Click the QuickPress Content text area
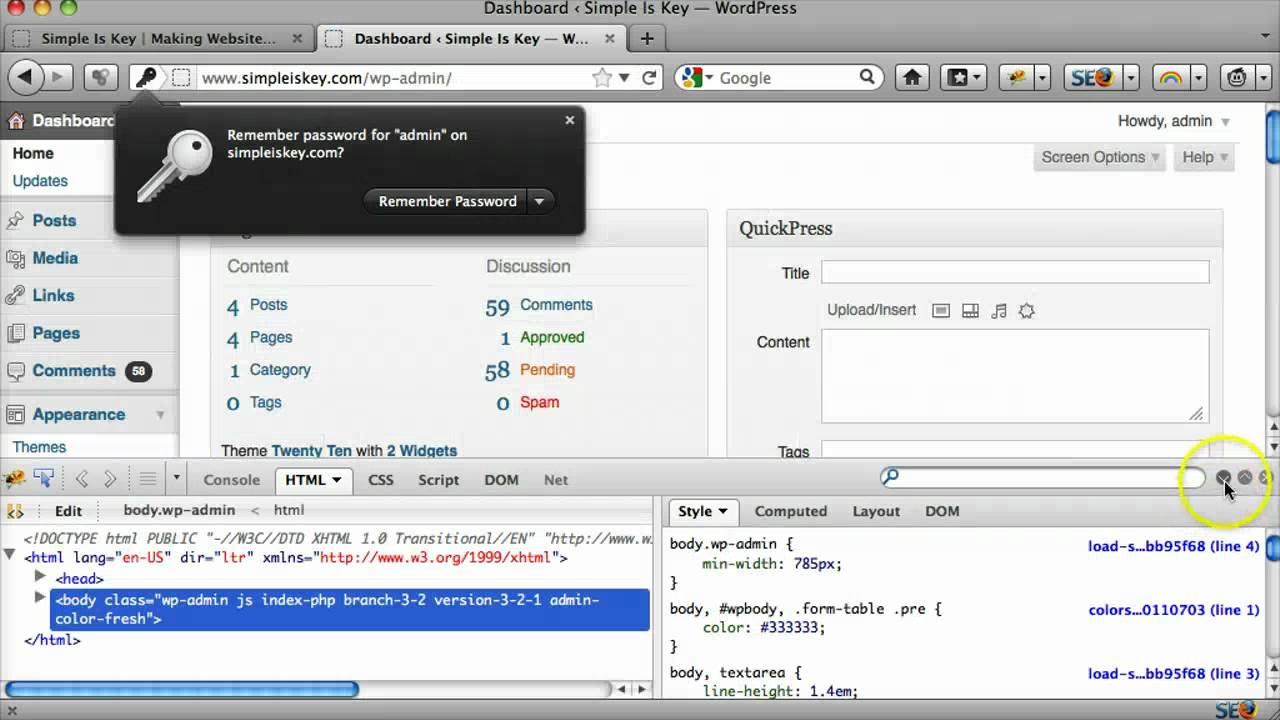 point(1015,376)
